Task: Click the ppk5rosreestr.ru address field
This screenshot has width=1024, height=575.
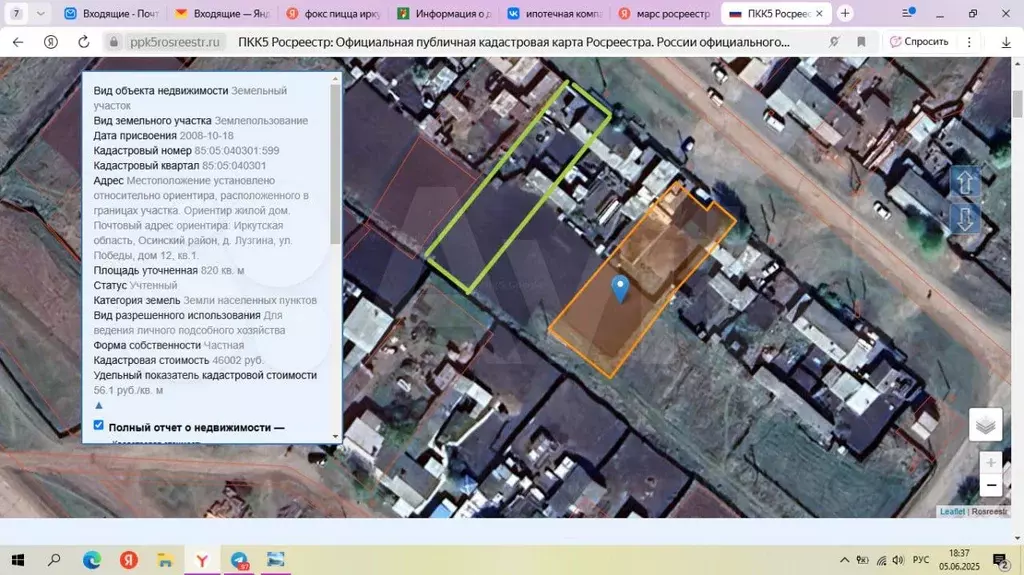Action: [174, 42]
